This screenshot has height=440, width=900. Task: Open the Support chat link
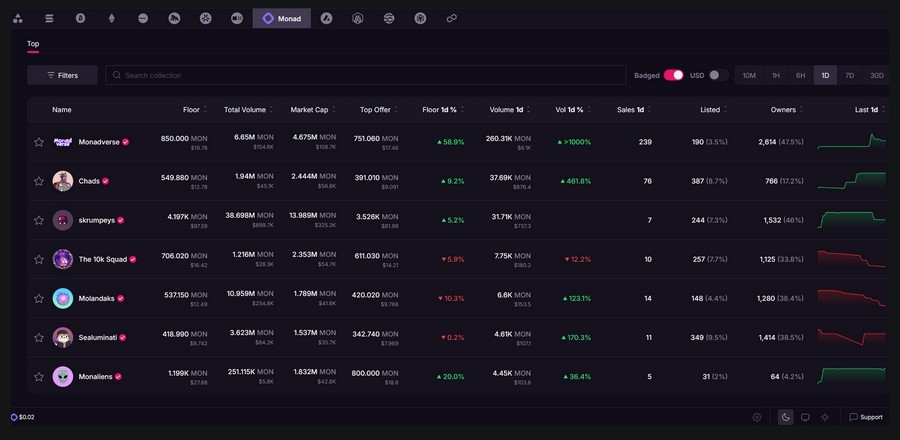866,417
